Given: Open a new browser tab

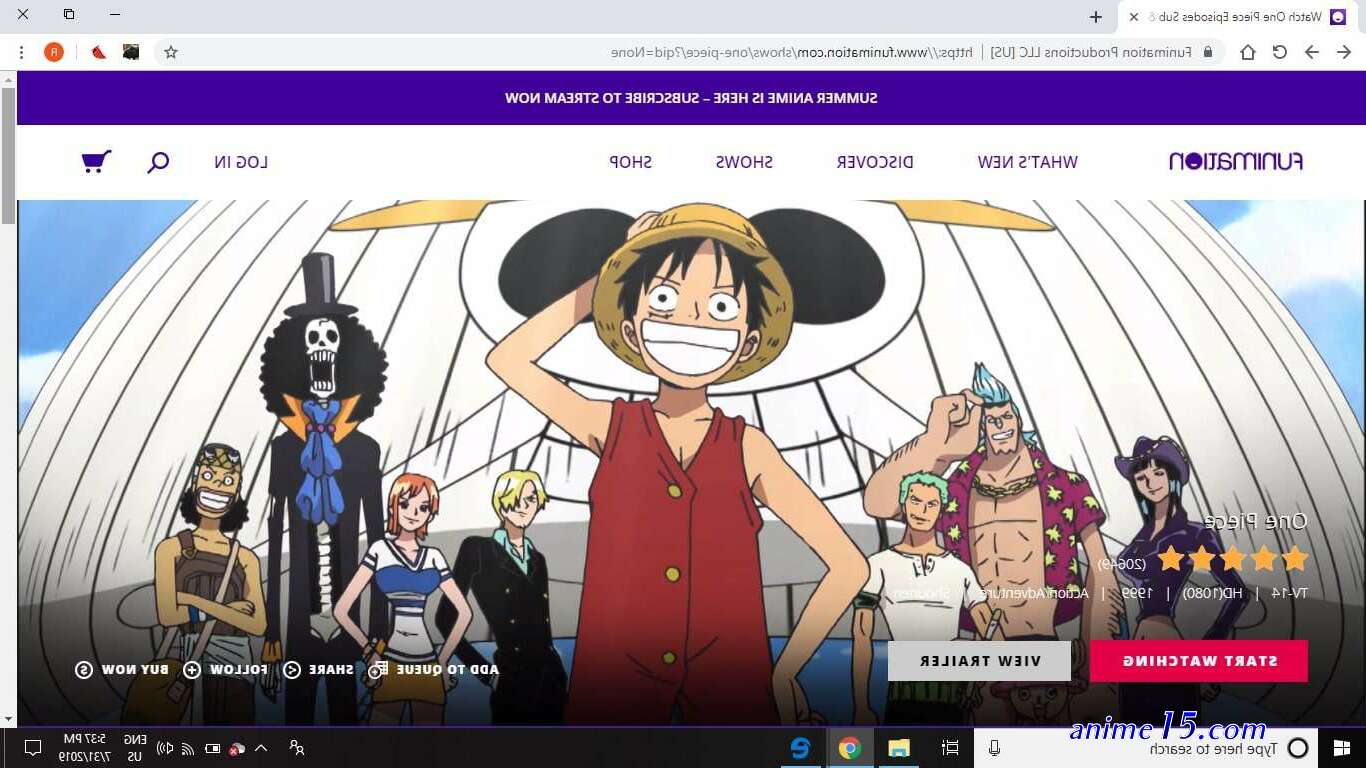Looking at the screenshot, I should click(x=1096, y=17).
